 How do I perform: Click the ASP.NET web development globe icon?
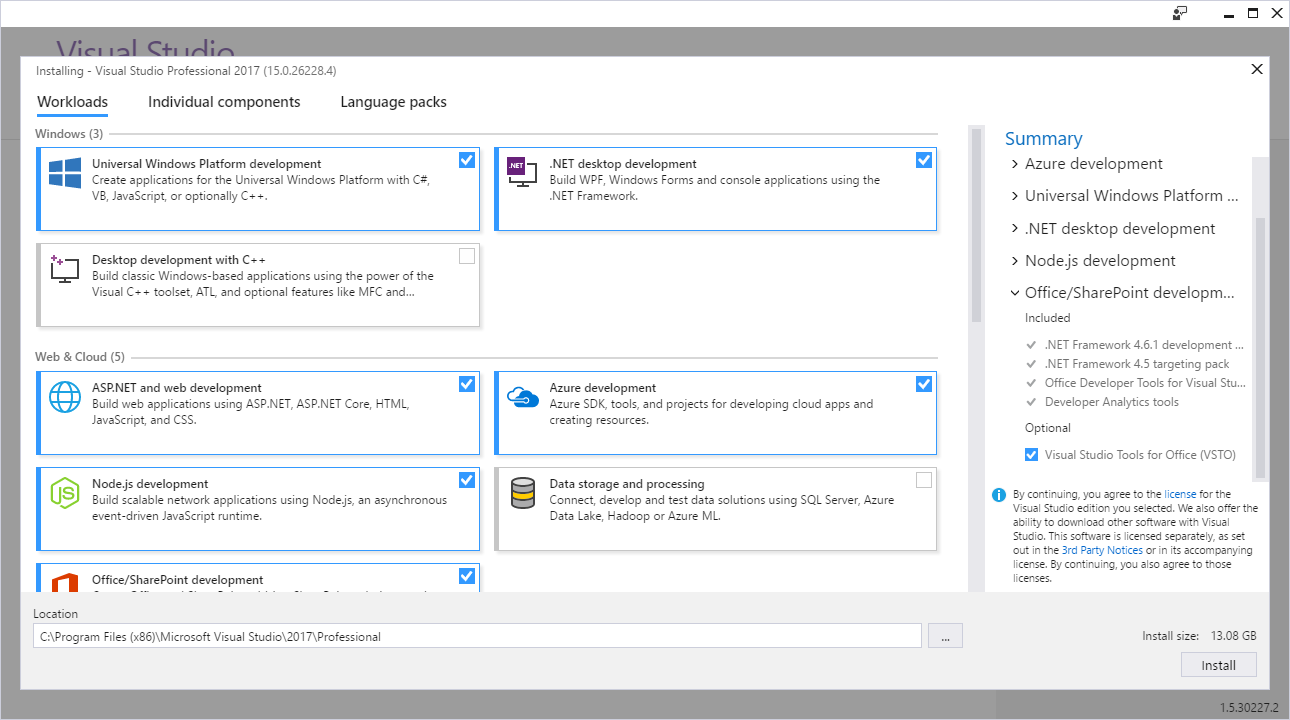pyautogui.click(x=65, y=397)
